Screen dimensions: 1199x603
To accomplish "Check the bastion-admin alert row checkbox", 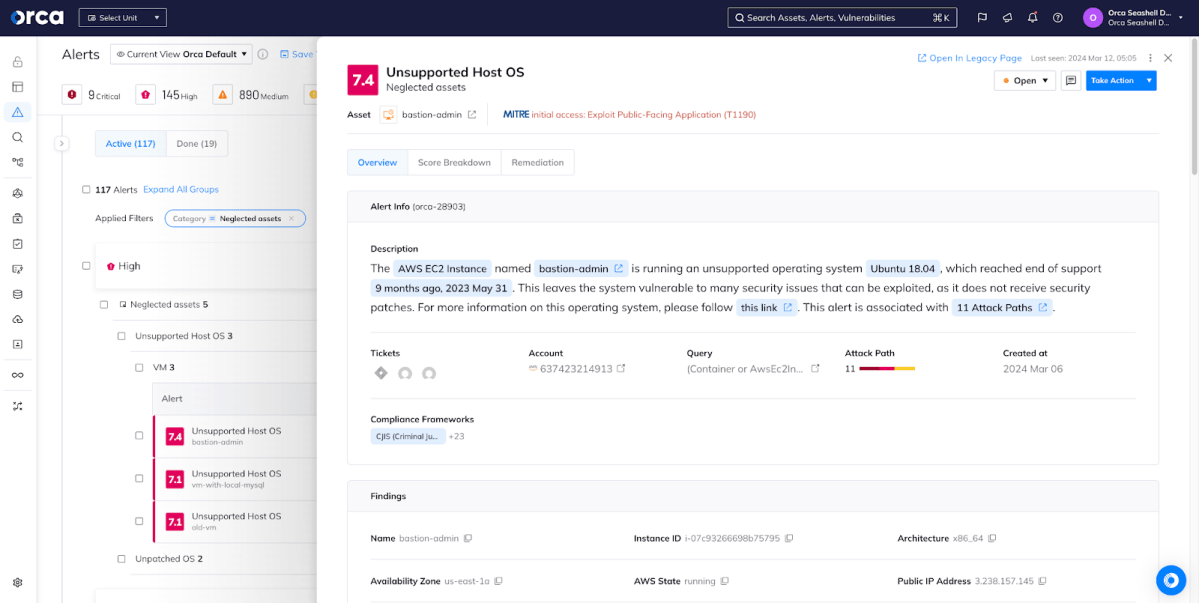I will point(139,436).
